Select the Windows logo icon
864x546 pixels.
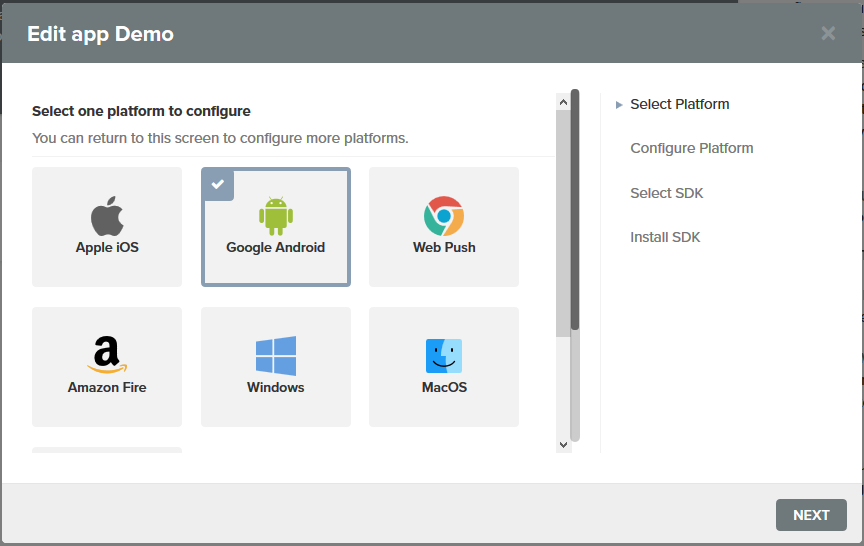276,356
